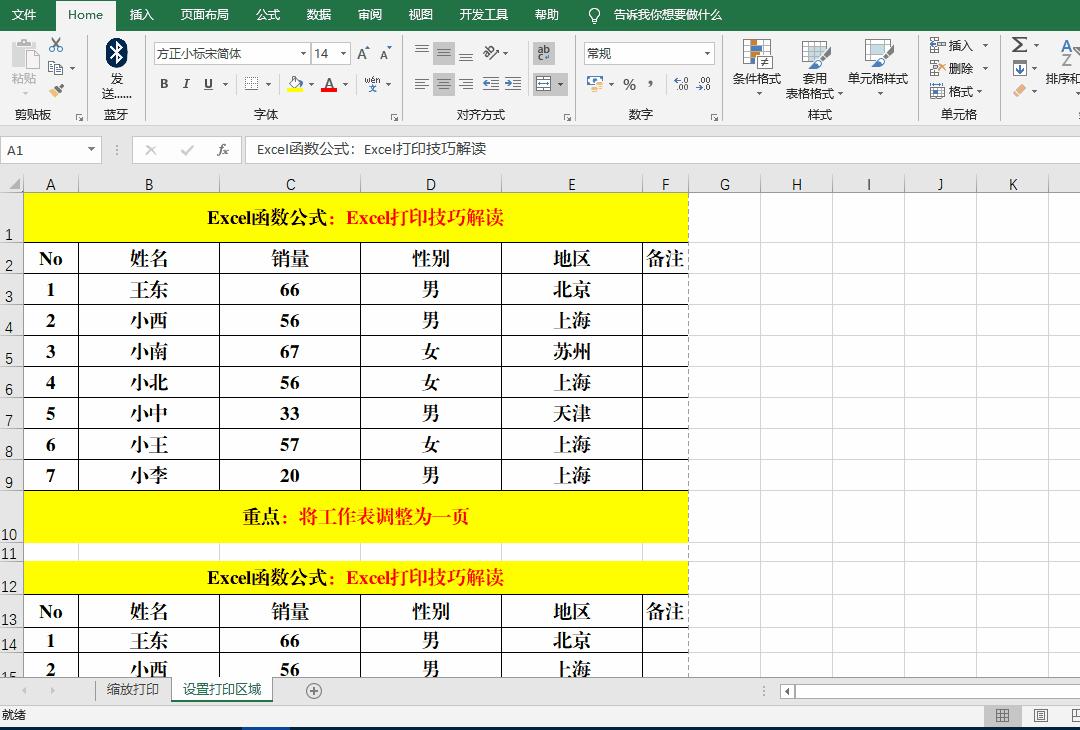Image resolution: width=1080 pixels, height=730 pixels.
Task: Open the 数据 ribbon tab
Action: (318, 15)
